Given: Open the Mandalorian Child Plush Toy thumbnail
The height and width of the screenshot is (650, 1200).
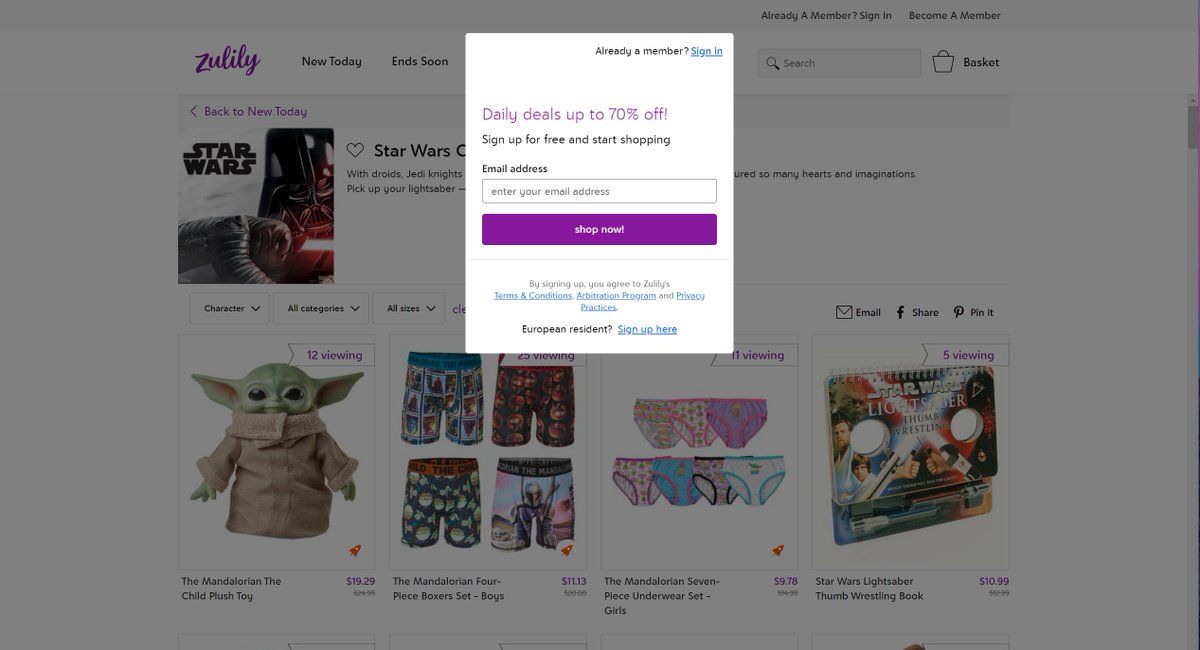Looking at the screenshot, I should 276,452.
